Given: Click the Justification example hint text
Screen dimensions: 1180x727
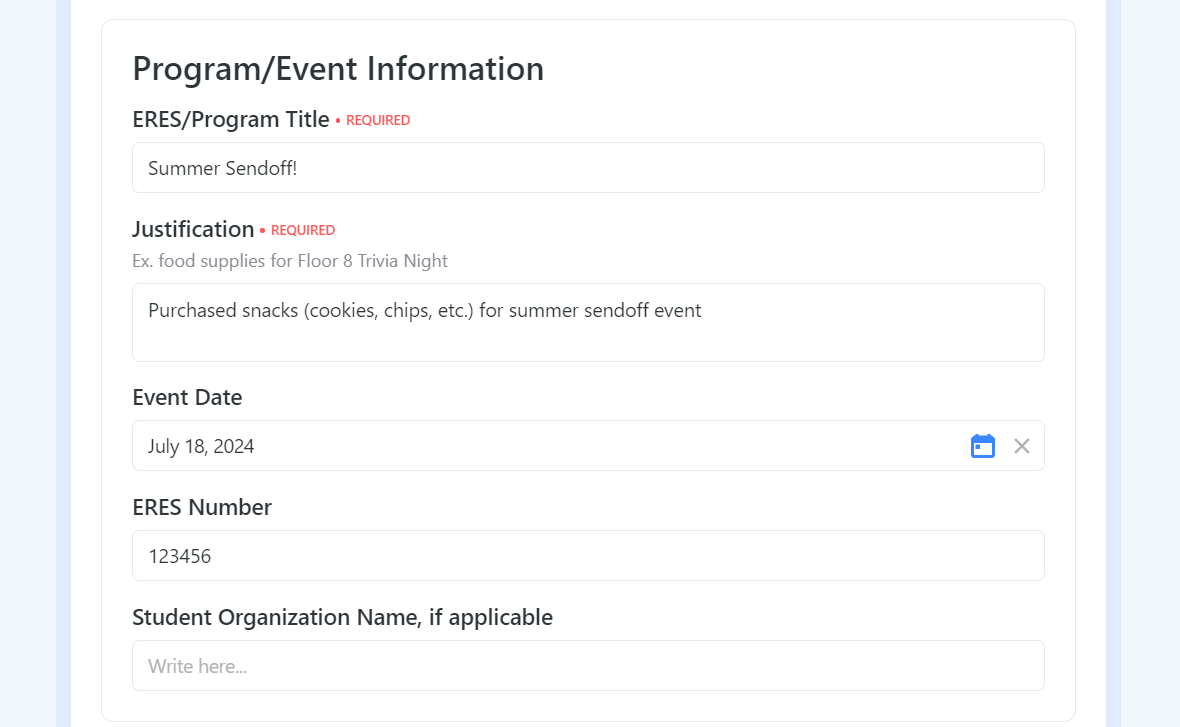Looking at the screenshot, I should [290, 261].
